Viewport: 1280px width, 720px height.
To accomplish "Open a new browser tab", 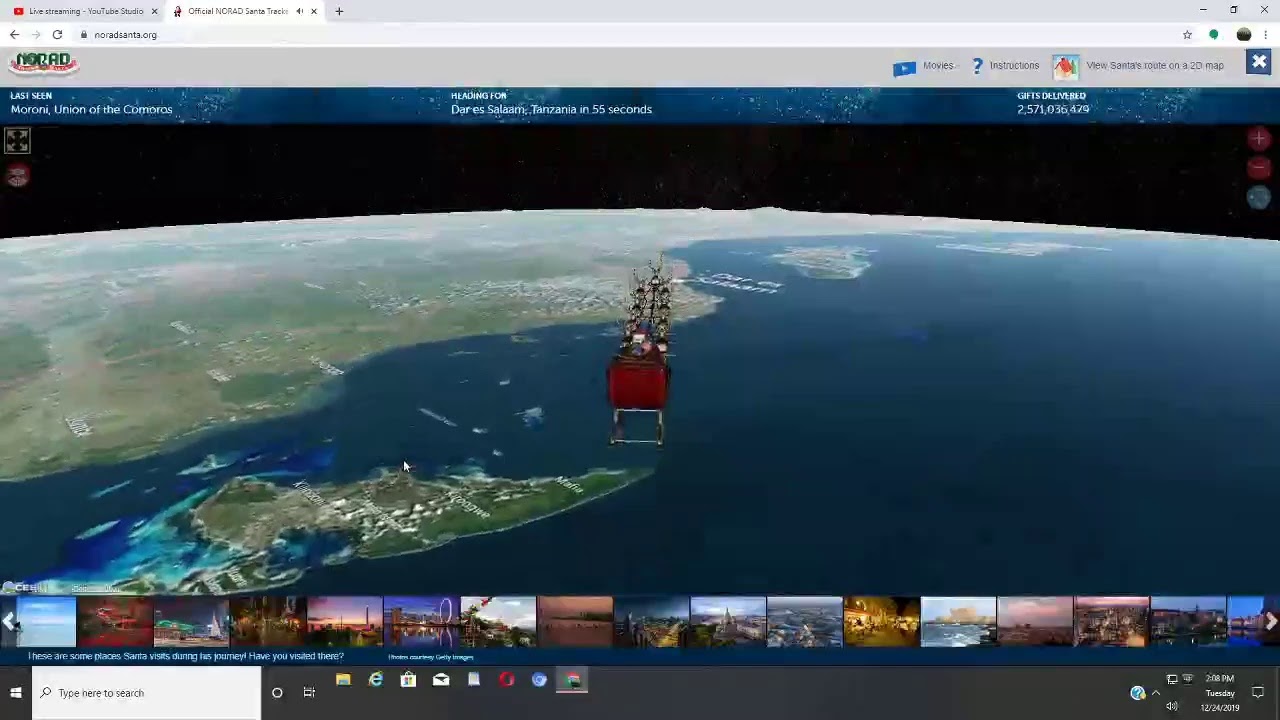I will click(x=339, y=11).
